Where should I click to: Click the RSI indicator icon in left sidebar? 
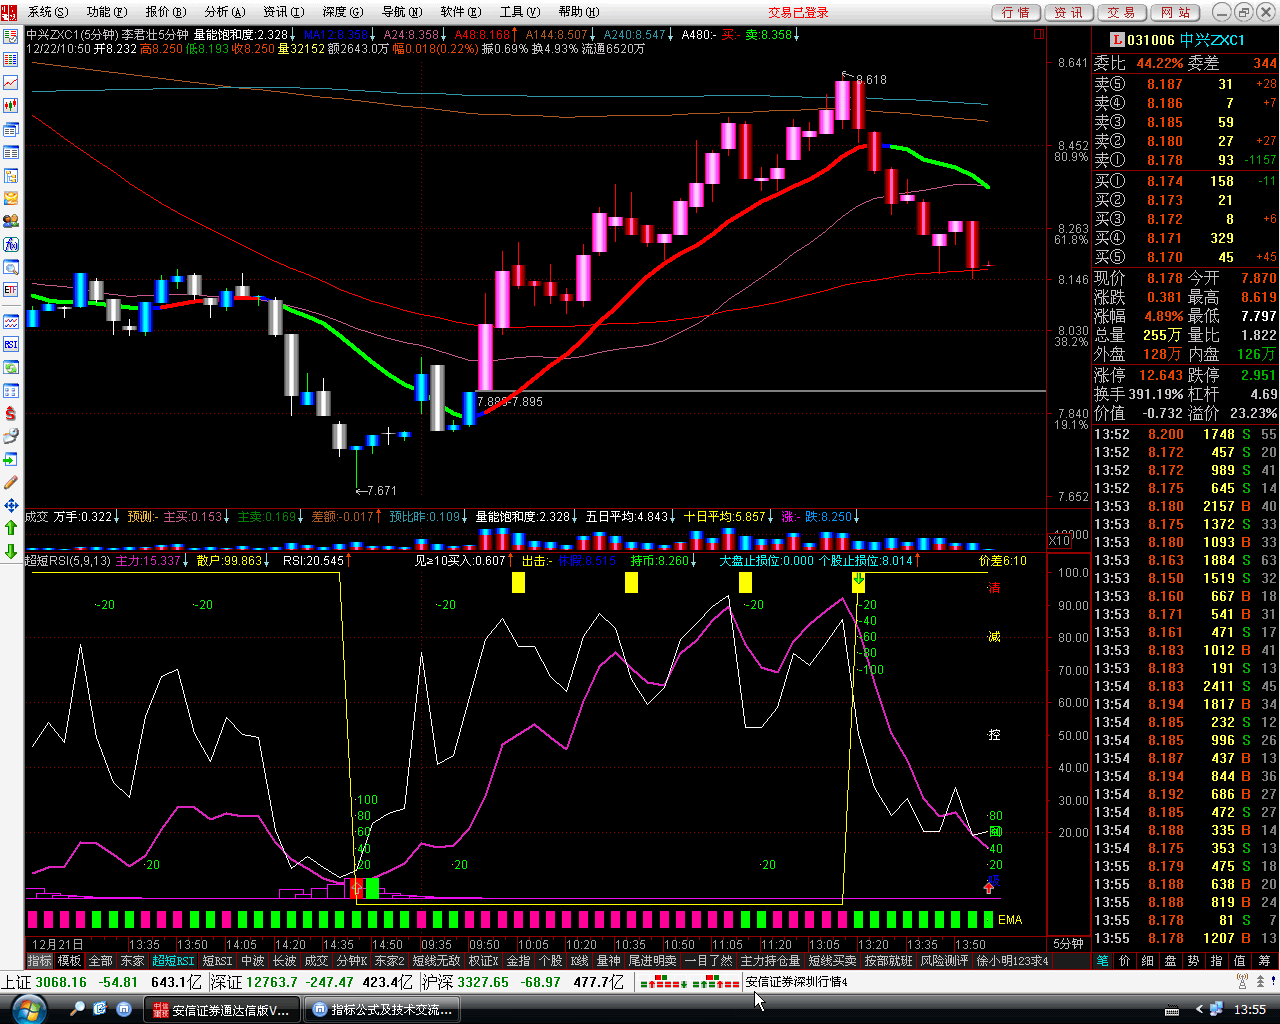click(x=11, y=344)
